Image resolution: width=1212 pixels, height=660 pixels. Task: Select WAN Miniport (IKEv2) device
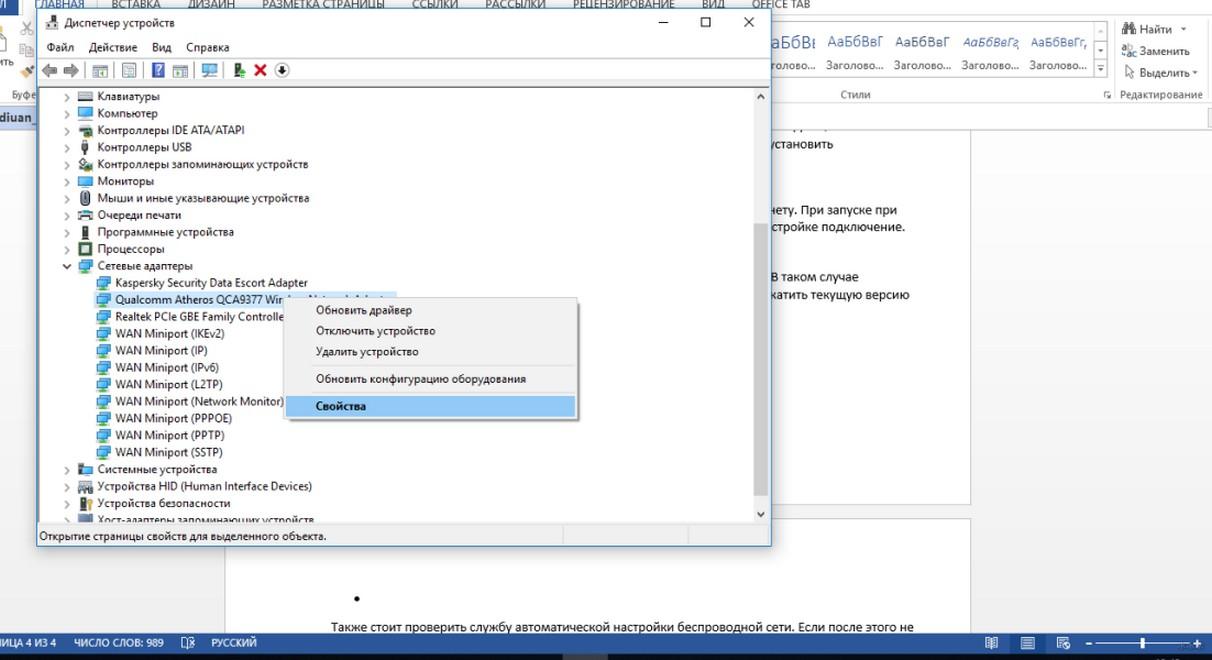click(169, 334)
